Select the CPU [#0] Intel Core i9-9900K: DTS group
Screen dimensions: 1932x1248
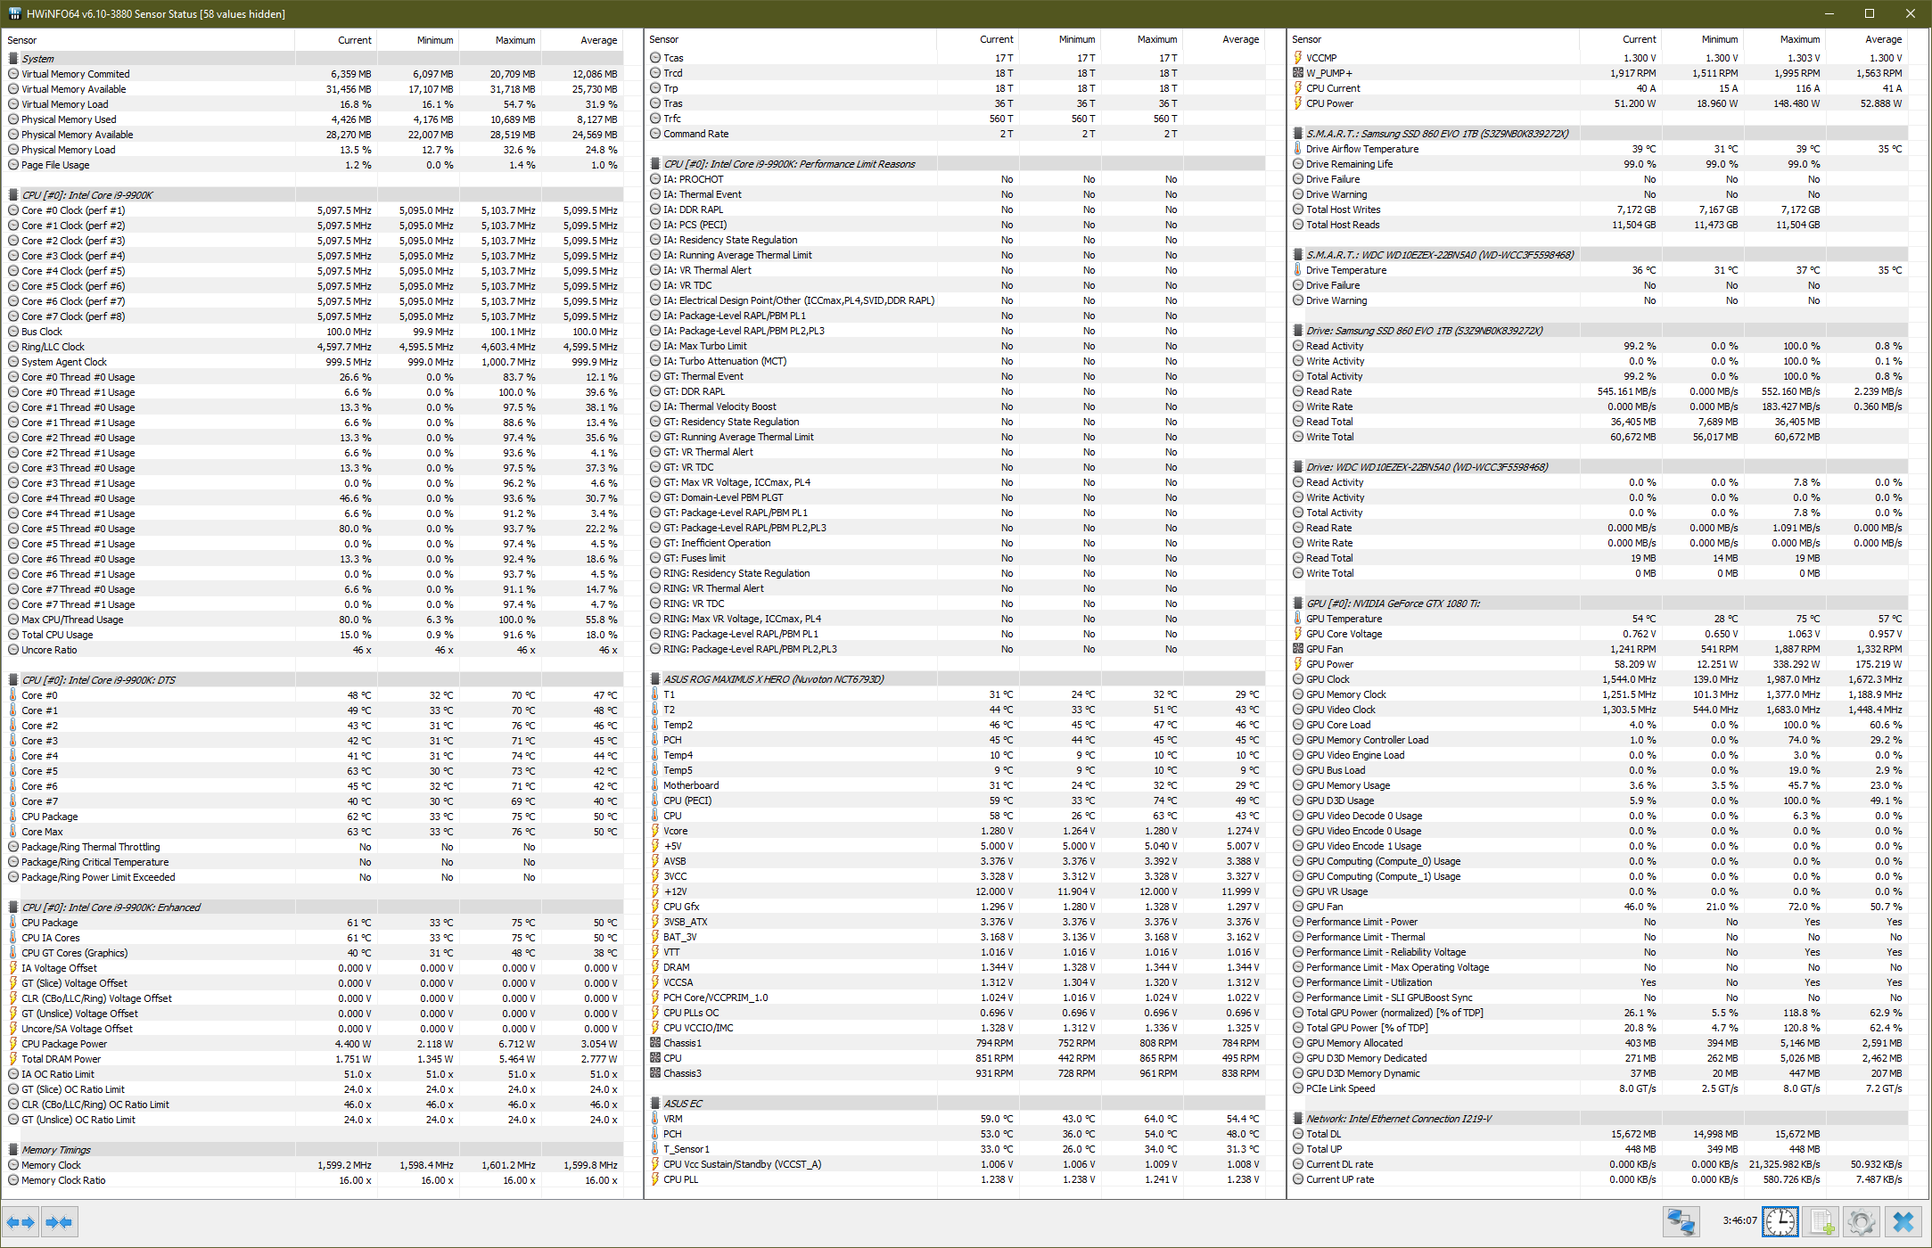313,680
